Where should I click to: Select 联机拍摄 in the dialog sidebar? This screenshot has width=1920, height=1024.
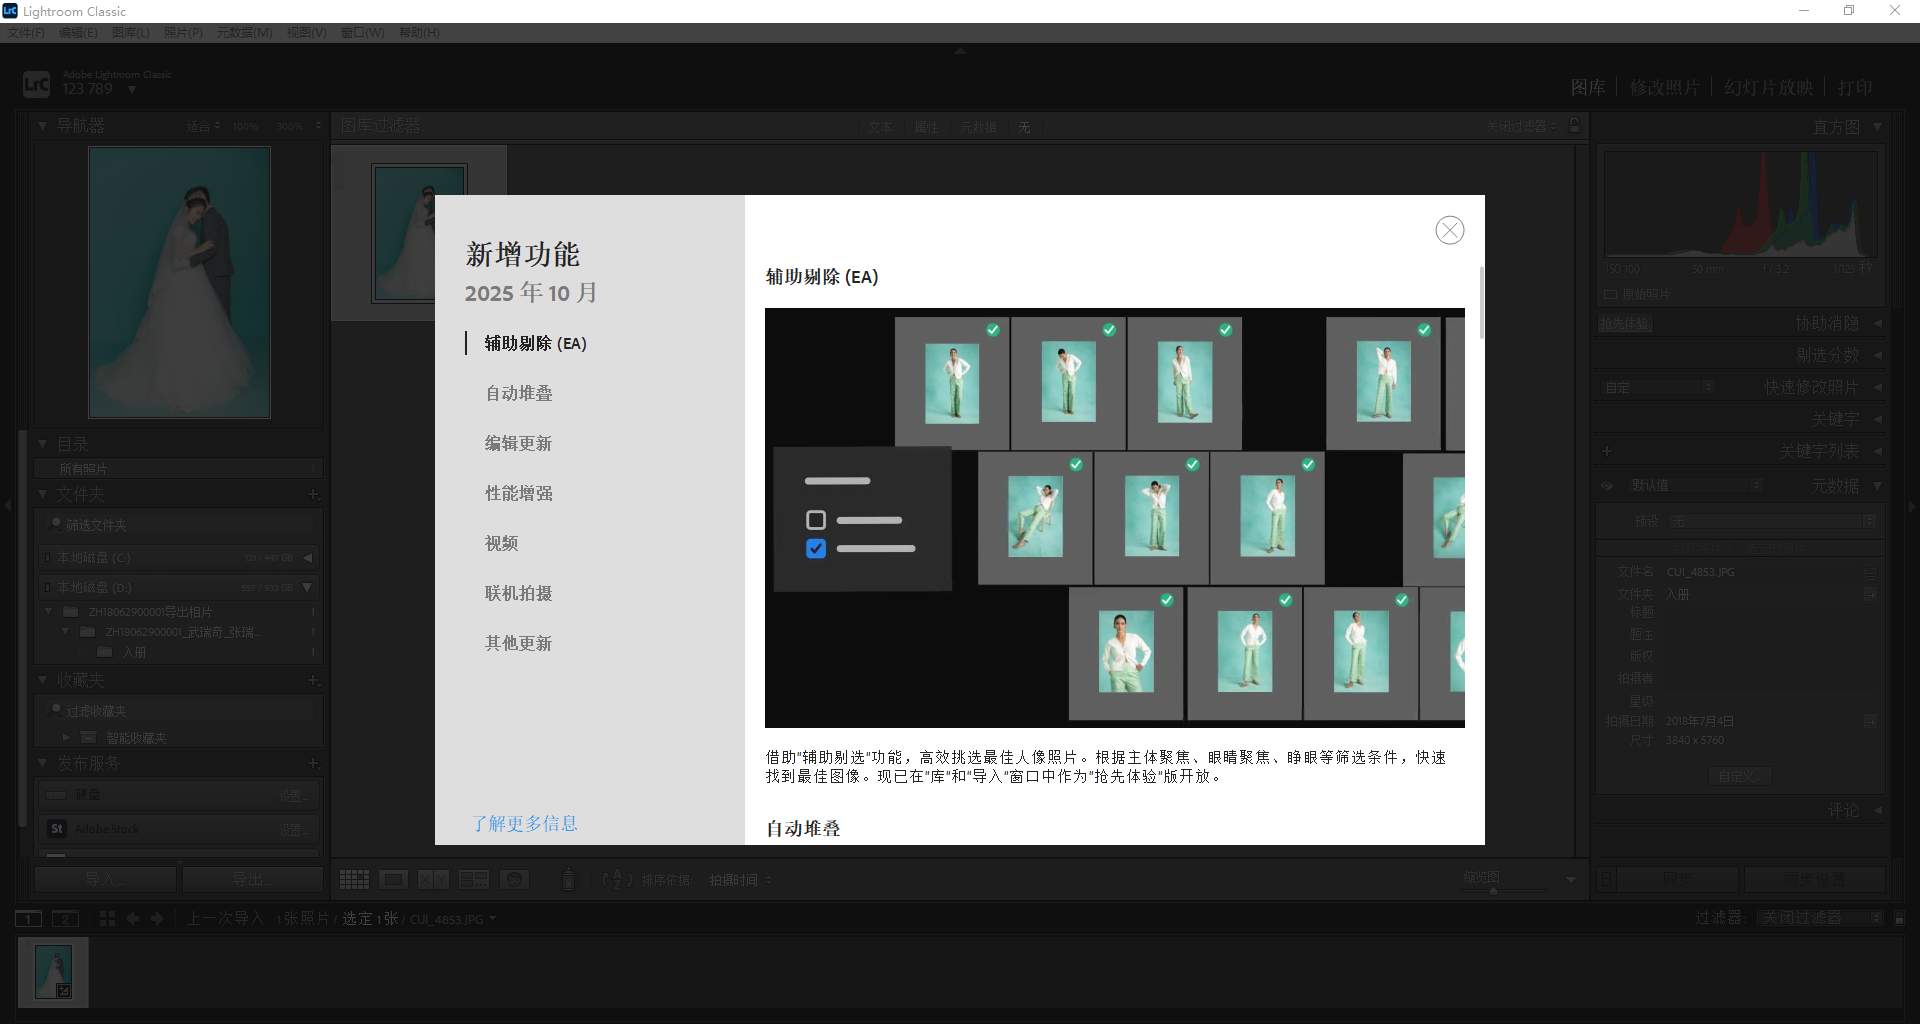tap(518, 593)
